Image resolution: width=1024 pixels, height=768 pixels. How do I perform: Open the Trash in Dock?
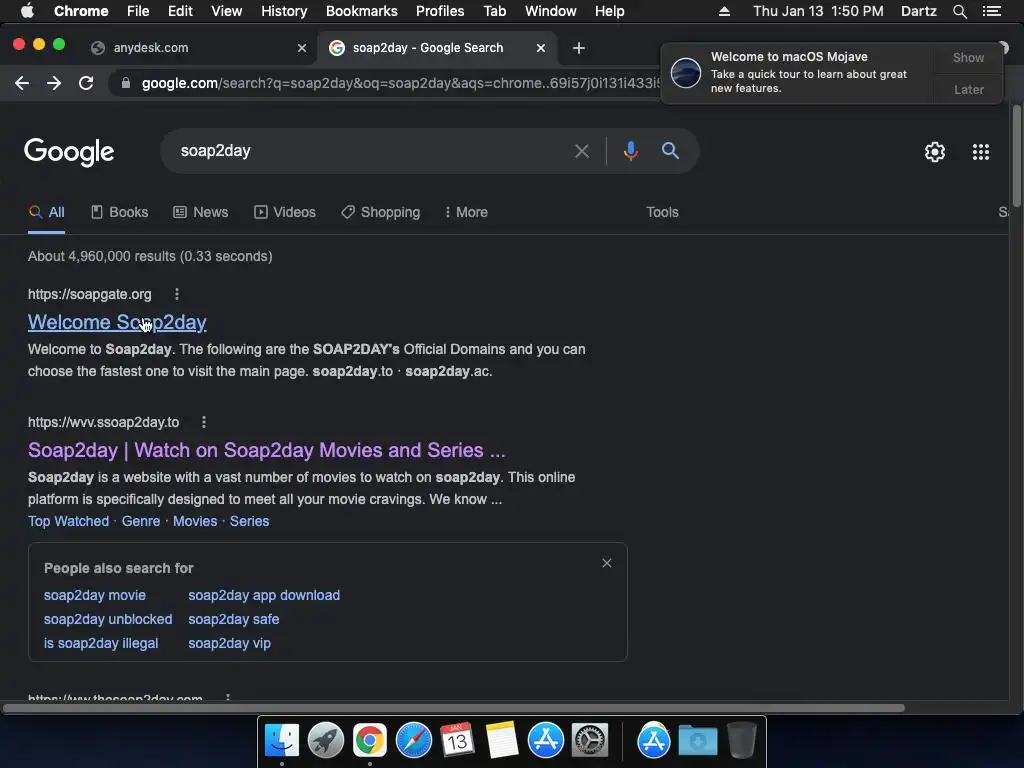point(742,741)
